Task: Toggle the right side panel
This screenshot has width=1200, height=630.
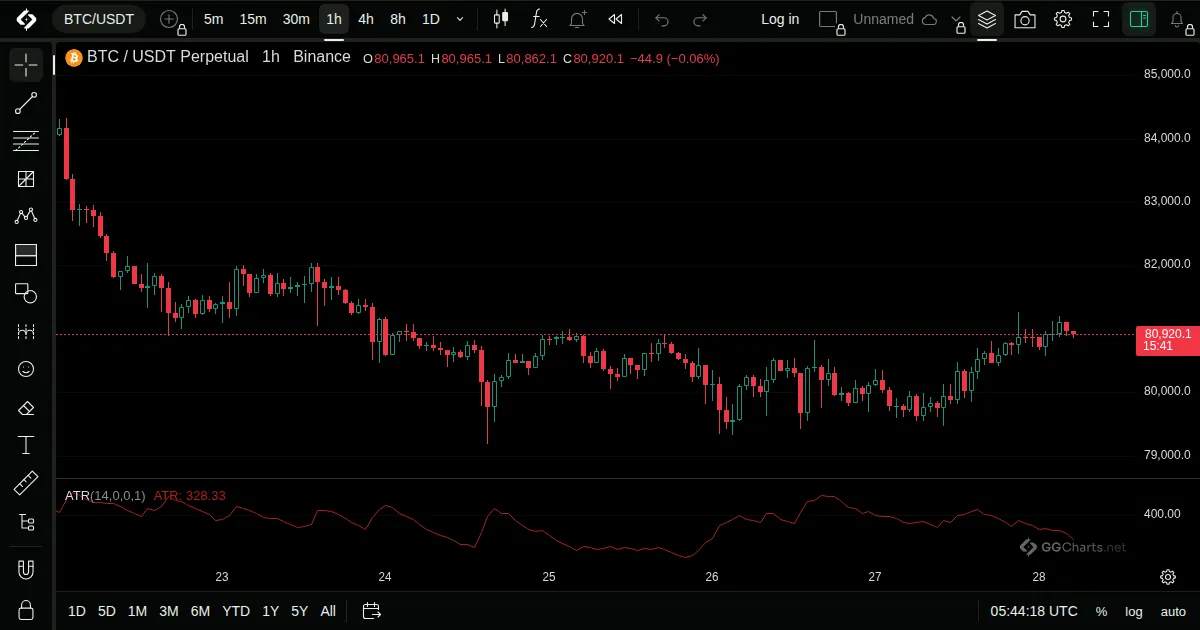Action: click(1138, 19)
